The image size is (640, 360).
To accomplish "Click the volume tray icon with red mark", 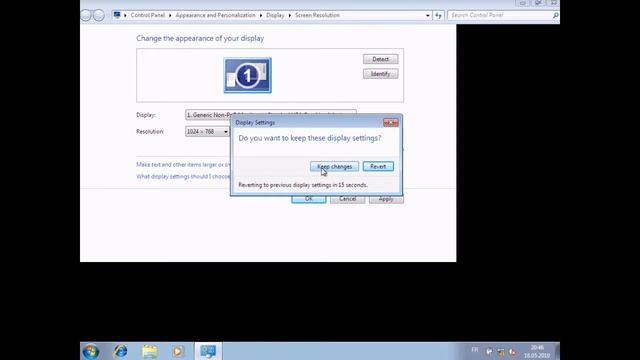I will (x=513, y=351).
